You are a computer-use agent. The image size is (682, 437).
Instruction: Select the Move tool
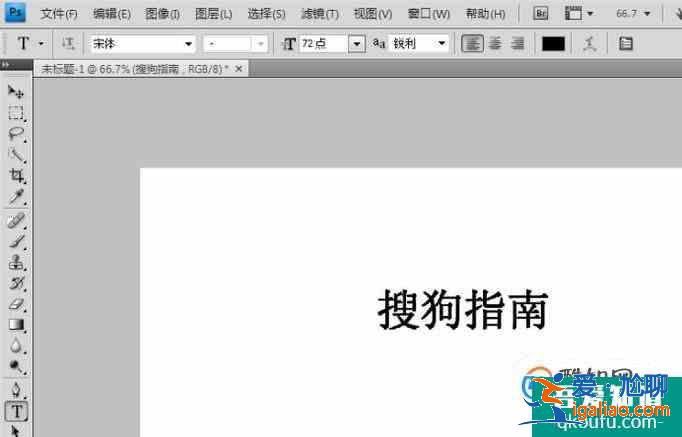[16, 91]
